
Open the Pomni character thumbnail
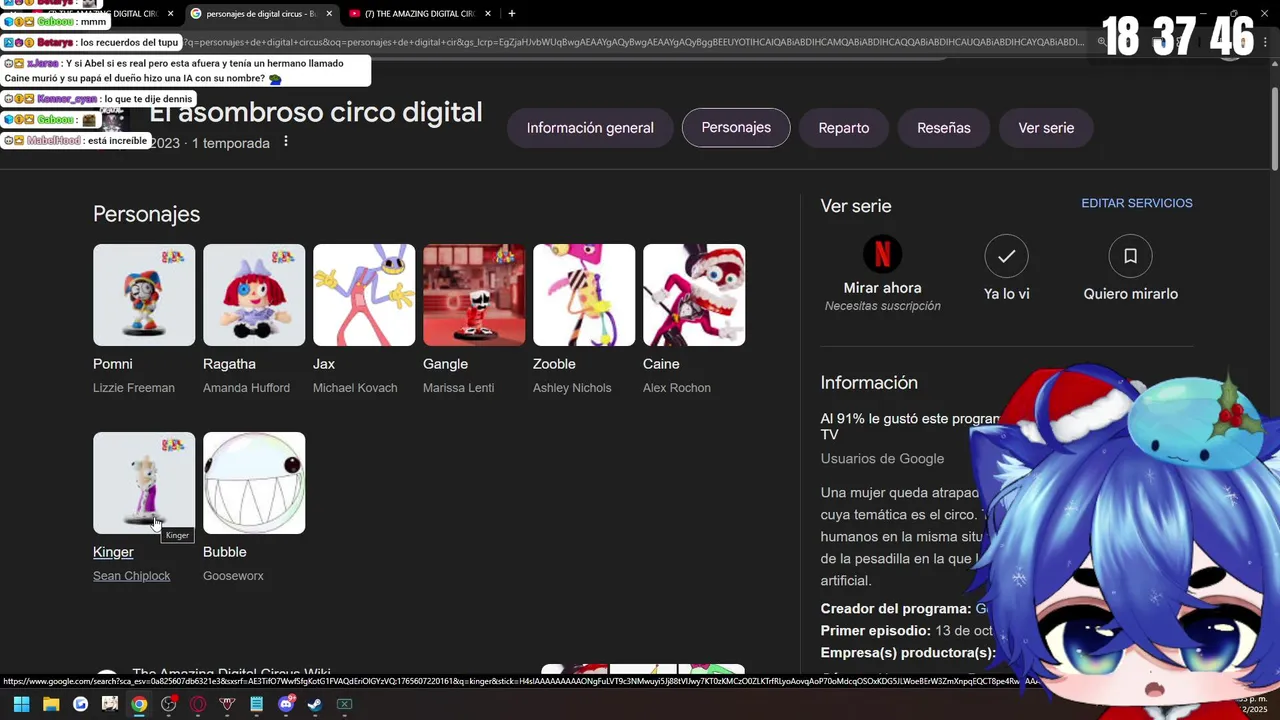coord(144,295)
